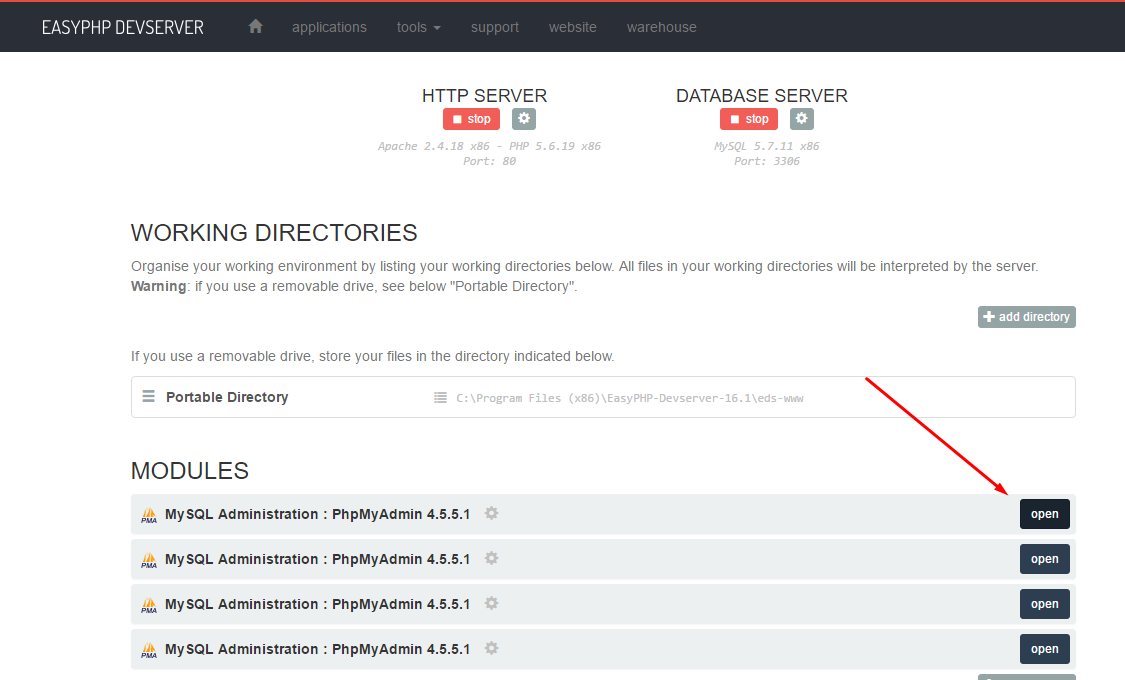
Task: Expand the tools dropdown menu
Action: point(418,27)
